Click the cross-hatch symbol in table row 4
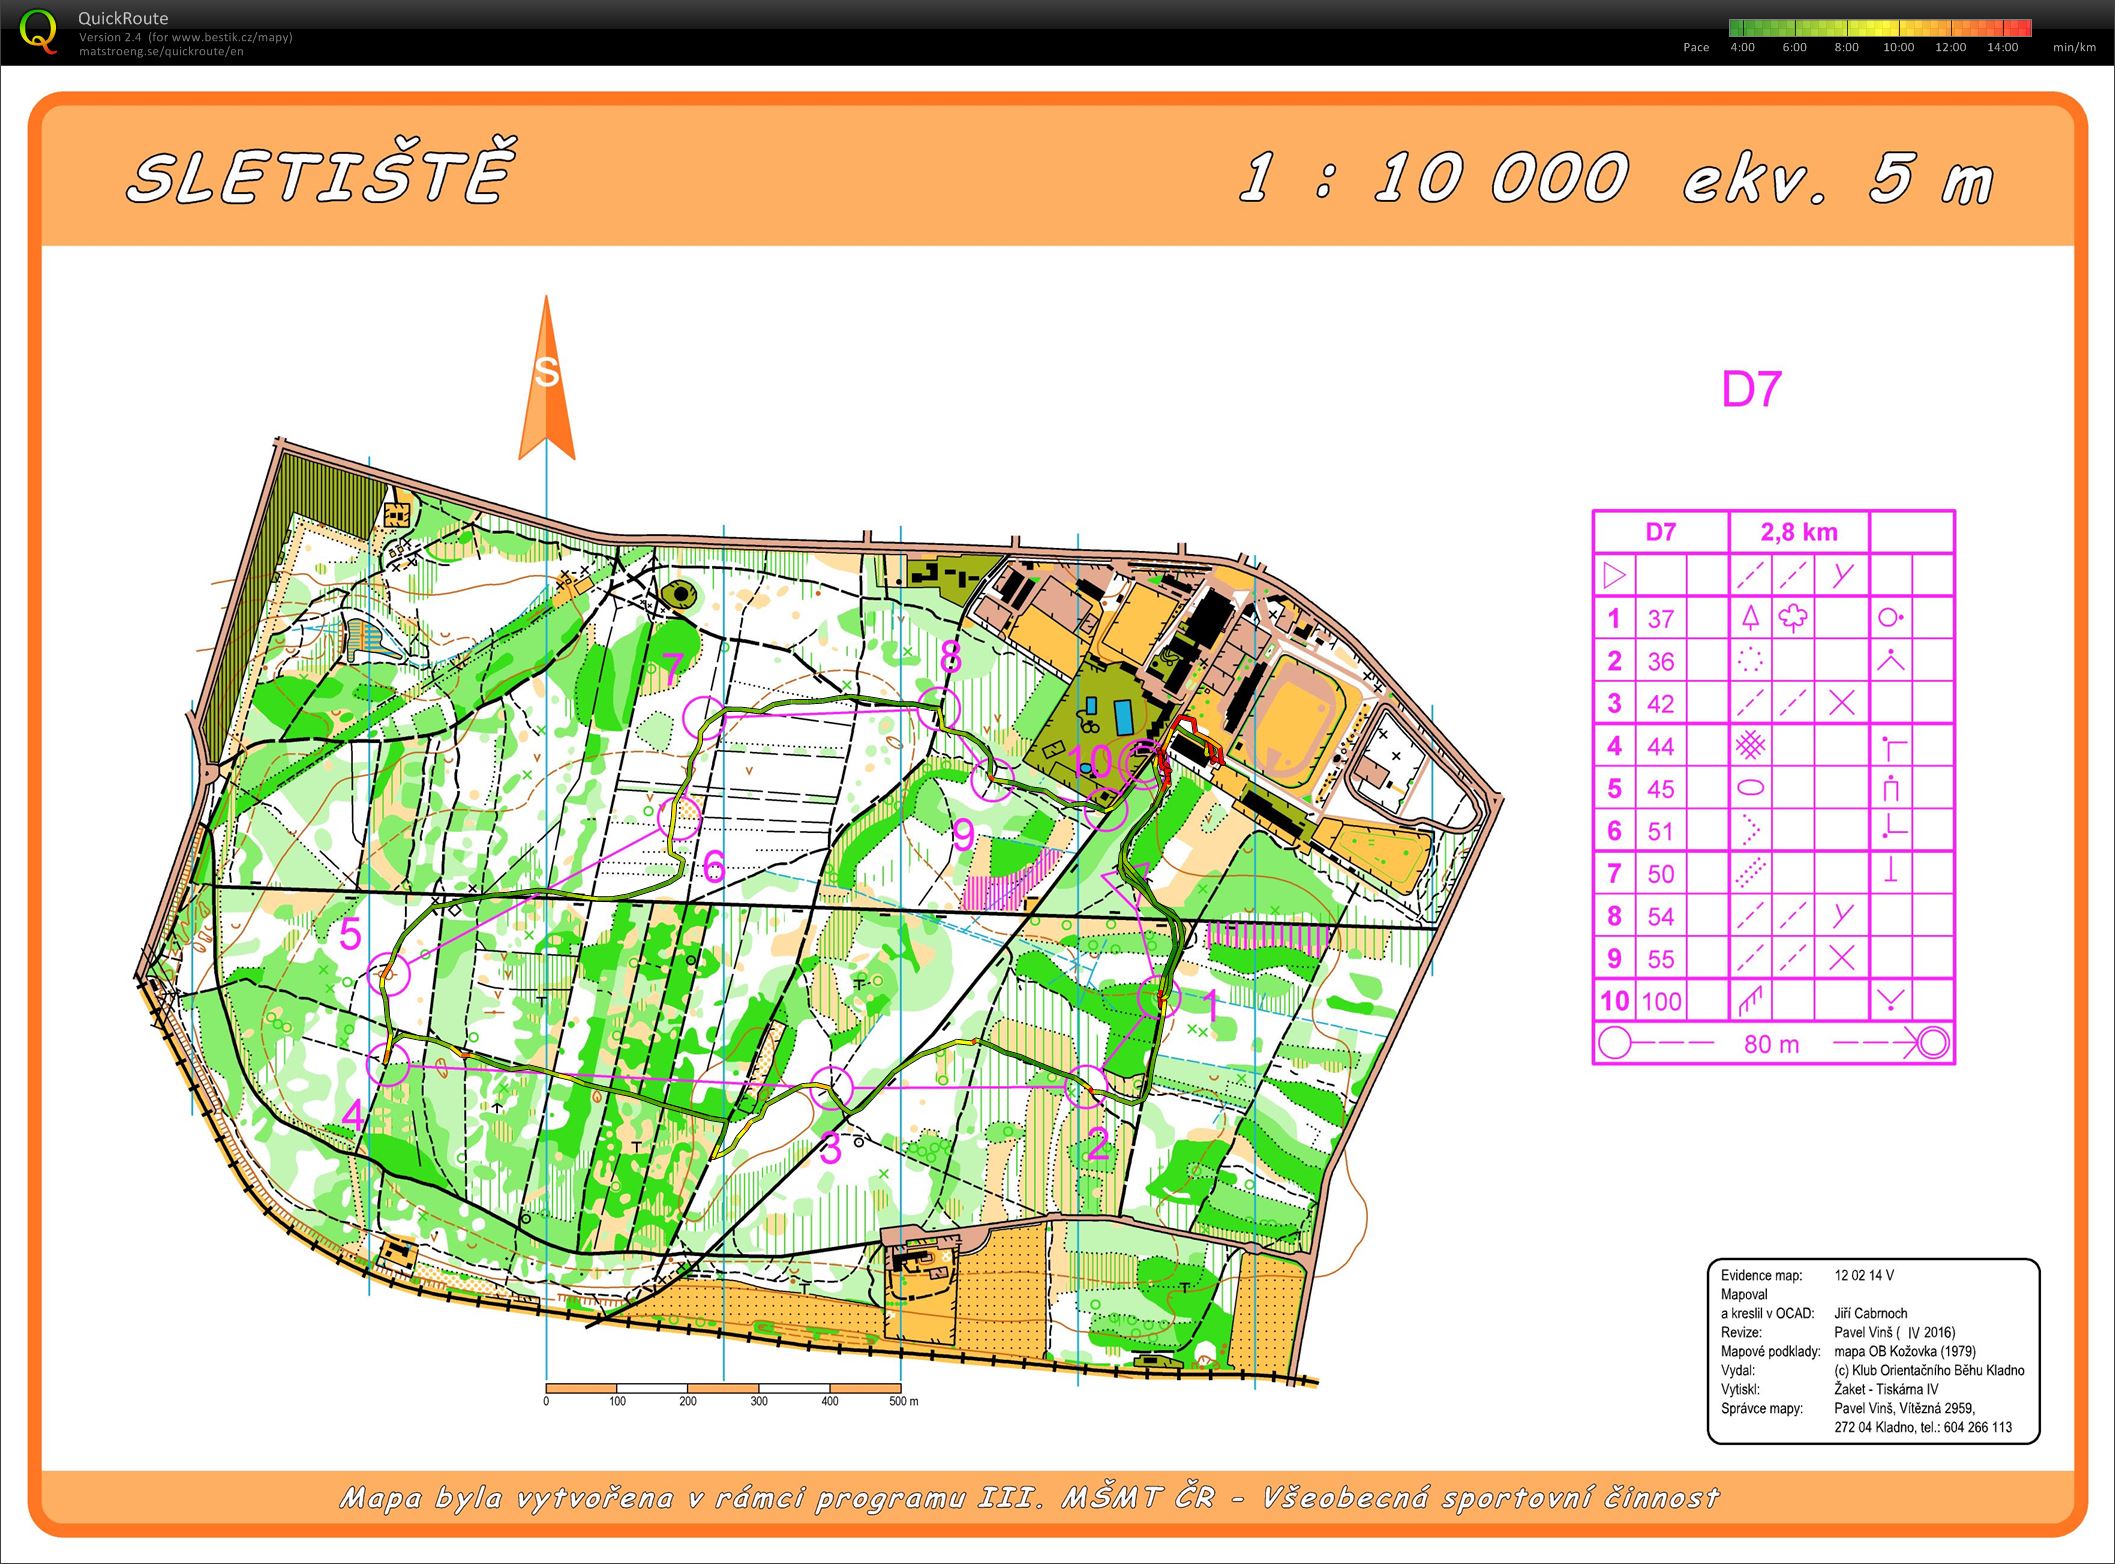The image size is (2115, 1564). 1750,745
